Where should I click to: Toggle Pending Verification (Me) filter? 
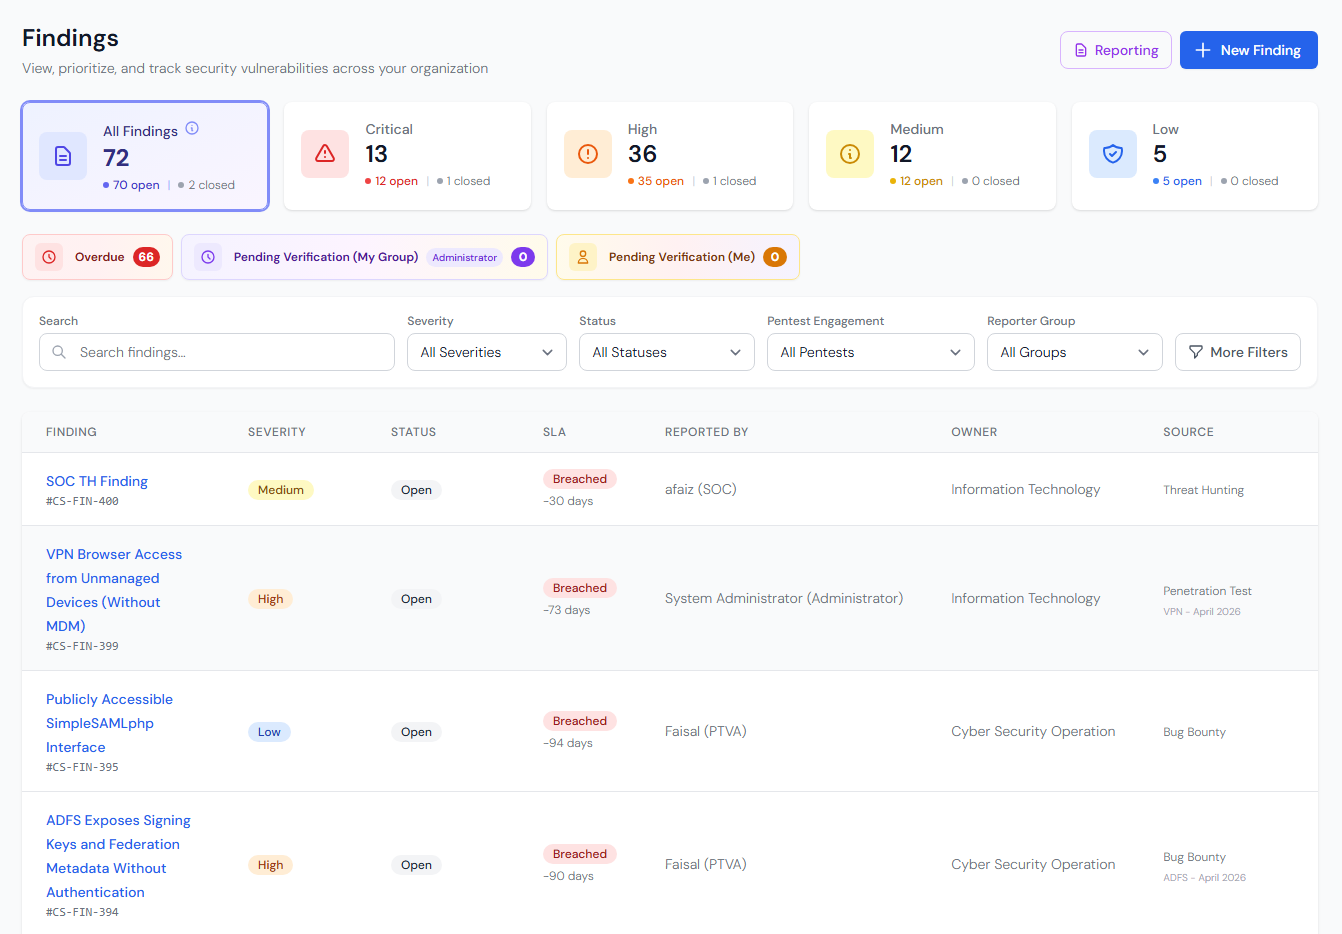pos(678,257)
